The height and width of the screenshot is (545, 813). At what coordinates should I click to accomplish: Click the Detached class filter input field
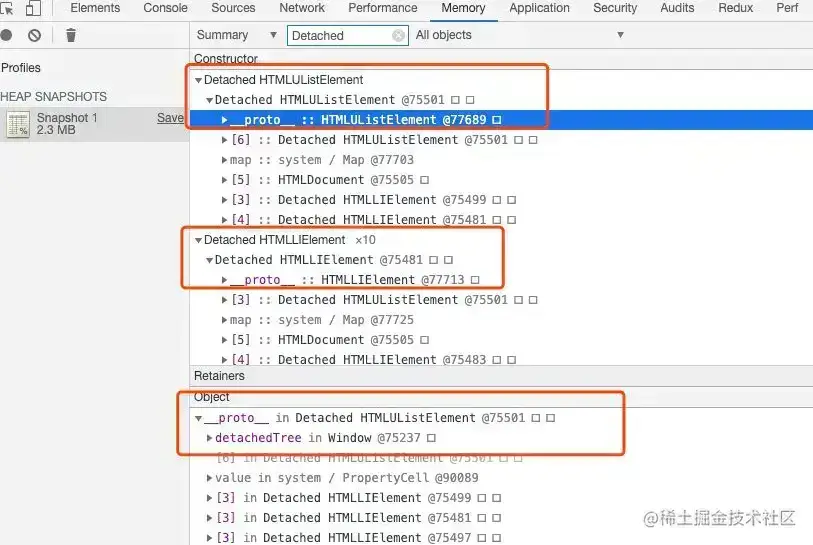coord(340,35)
